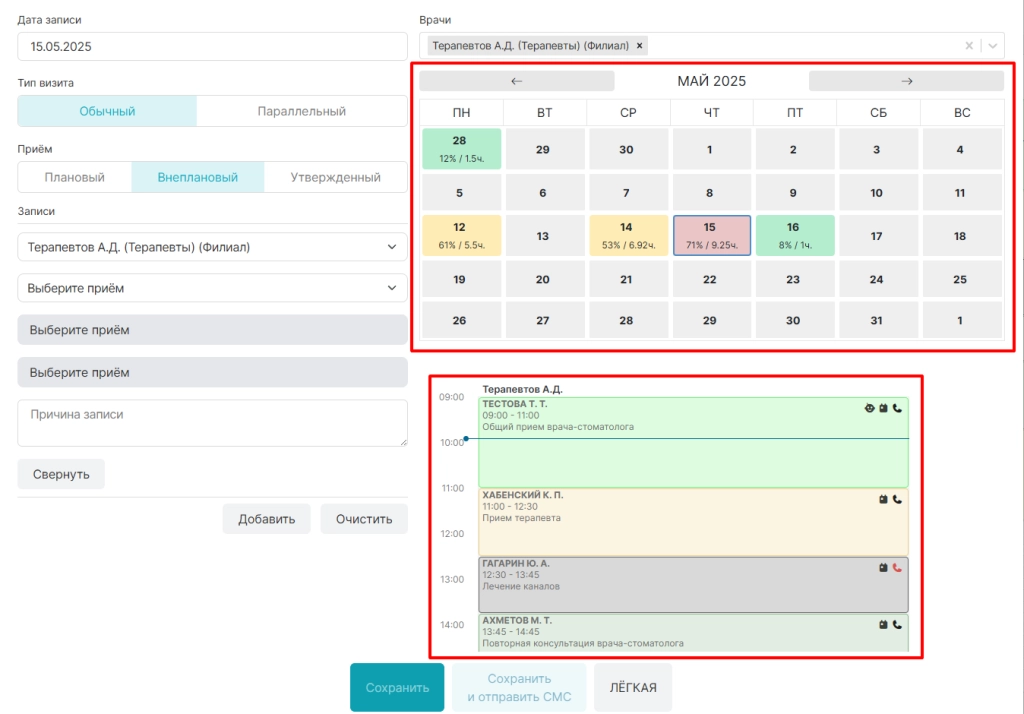Viewport: 1024px width, 714px height.
Task: Click the red phone icon on Гагарин appointment
Action: click(897, 568)
